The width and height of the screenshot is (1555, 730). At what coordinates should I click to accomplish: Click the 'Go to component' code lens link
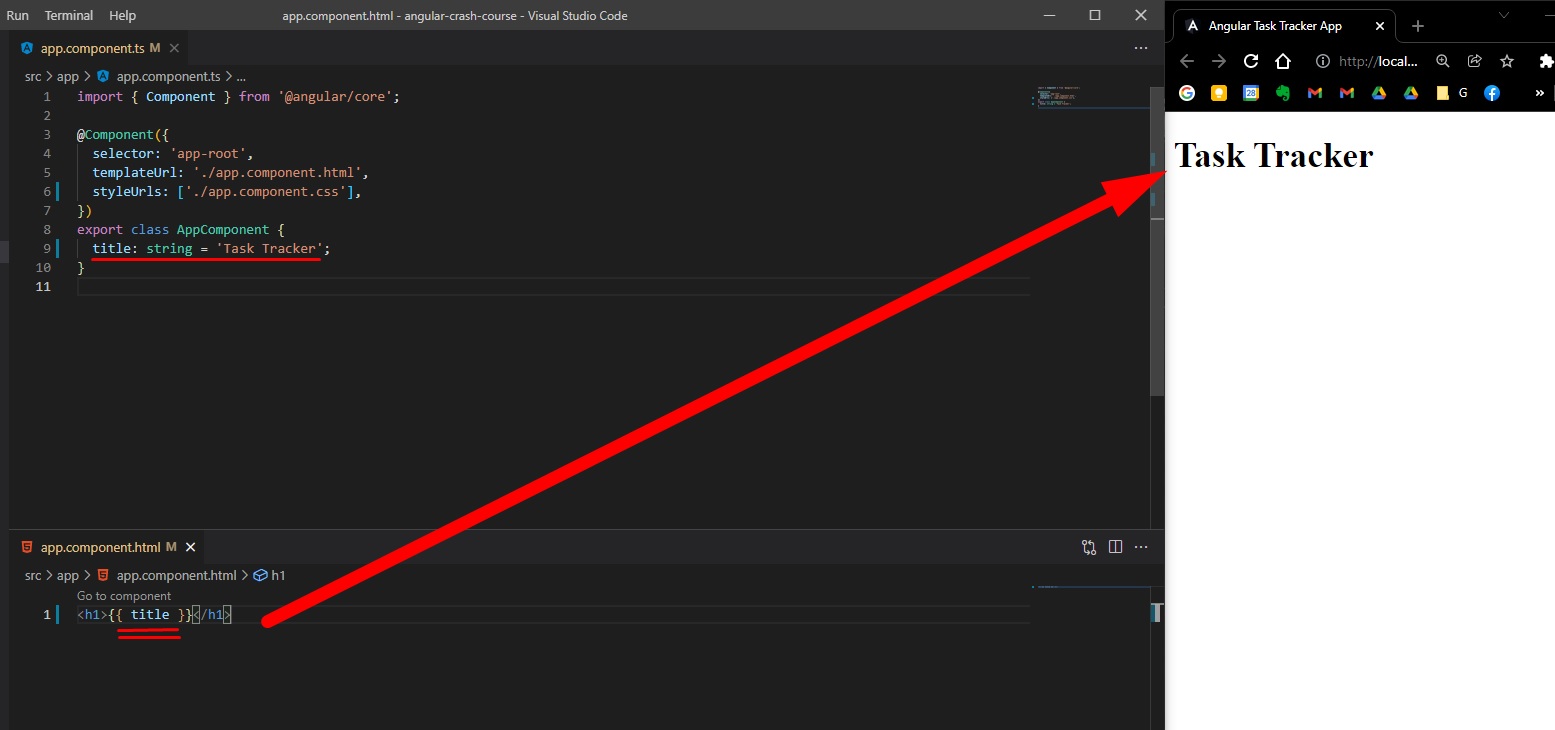click(x=124, y=596)
